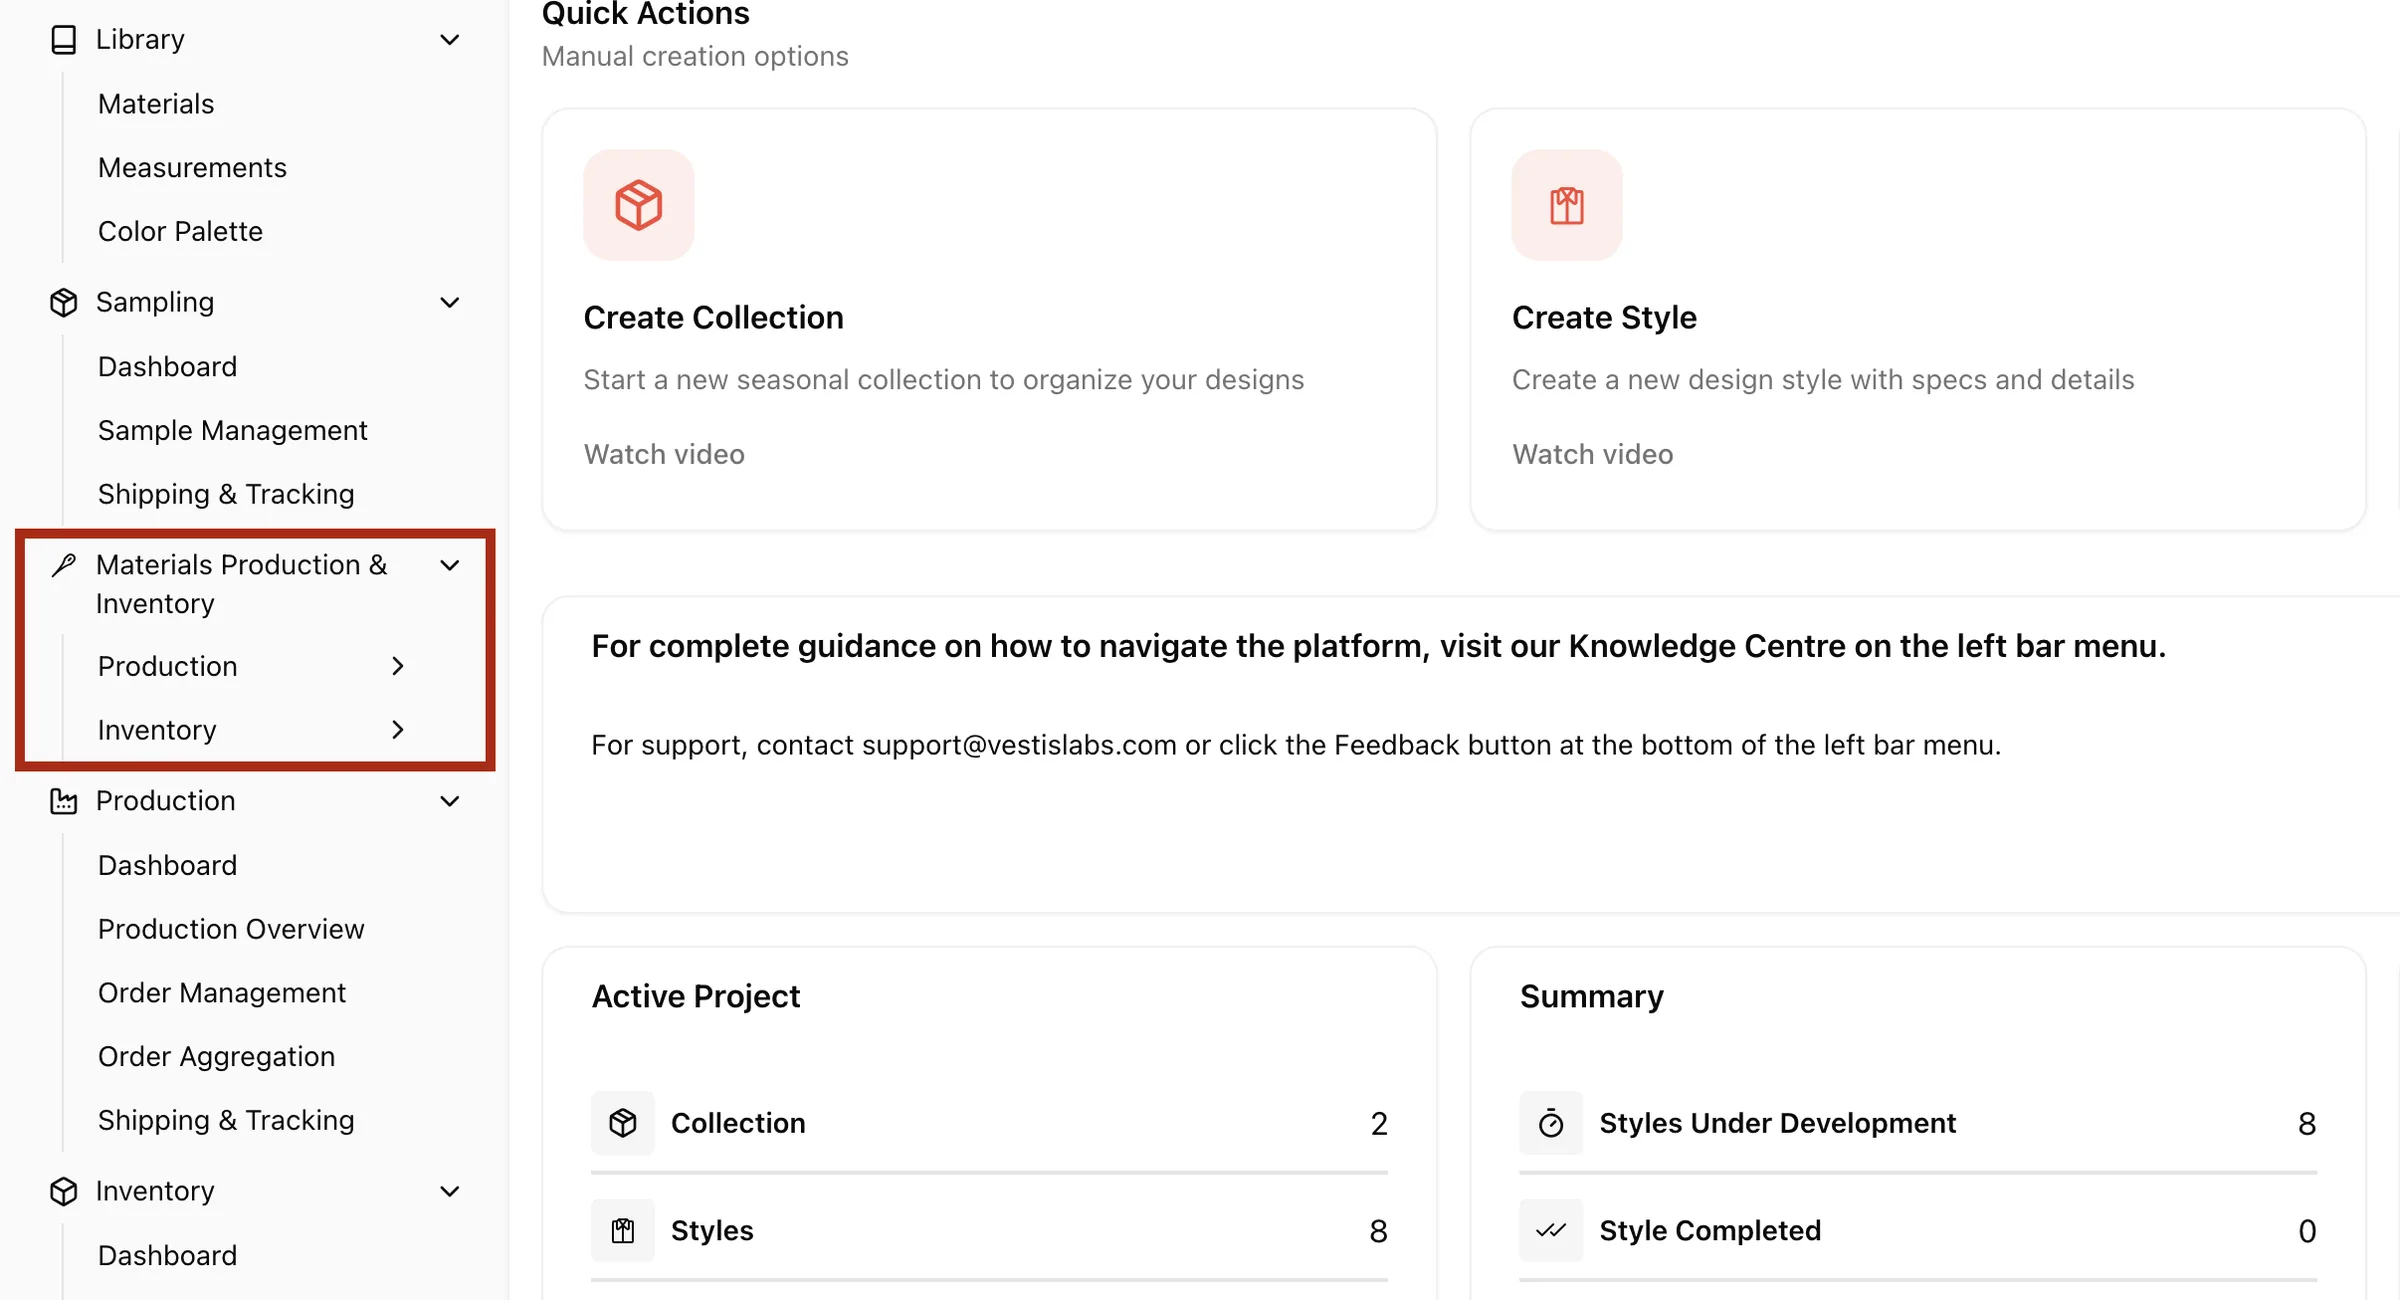Screen dimensions: 2400x1300
Task: Open Measurements in the Library menu
Action: [x=192, y=167]
